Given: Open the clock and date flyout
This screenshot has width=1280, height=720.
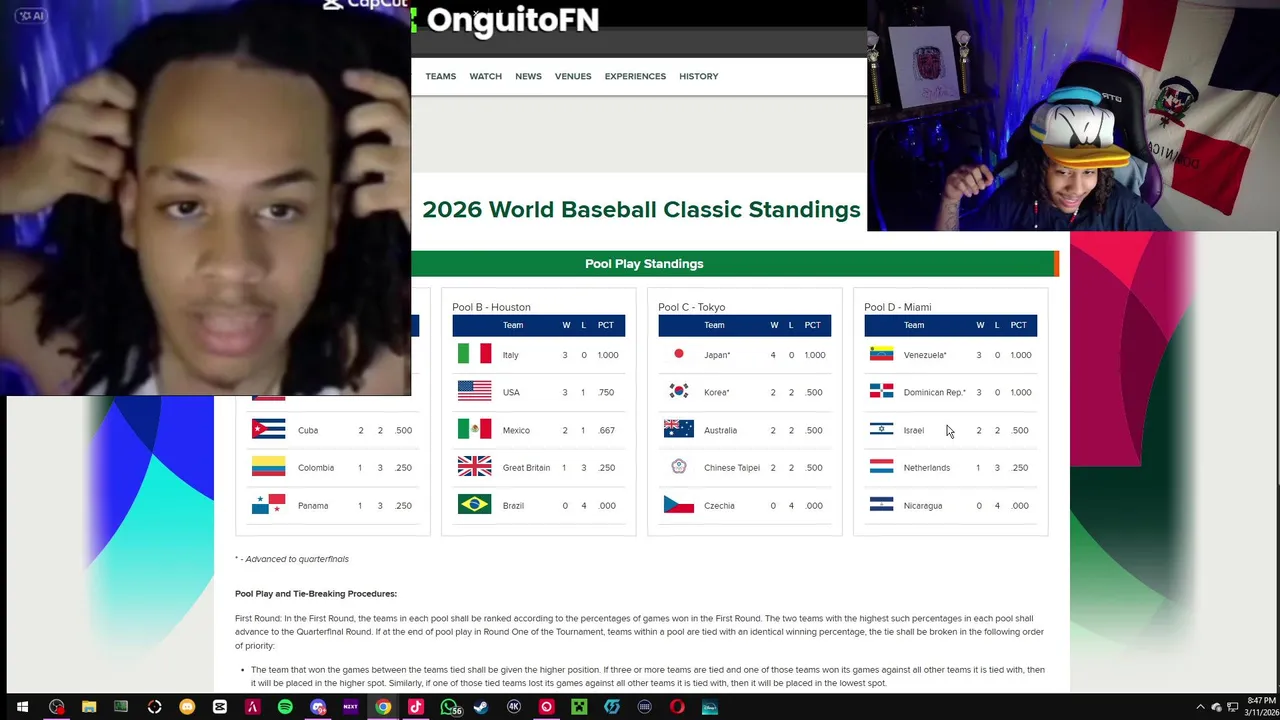Looking at the screenshot, I should point(1260,707).
